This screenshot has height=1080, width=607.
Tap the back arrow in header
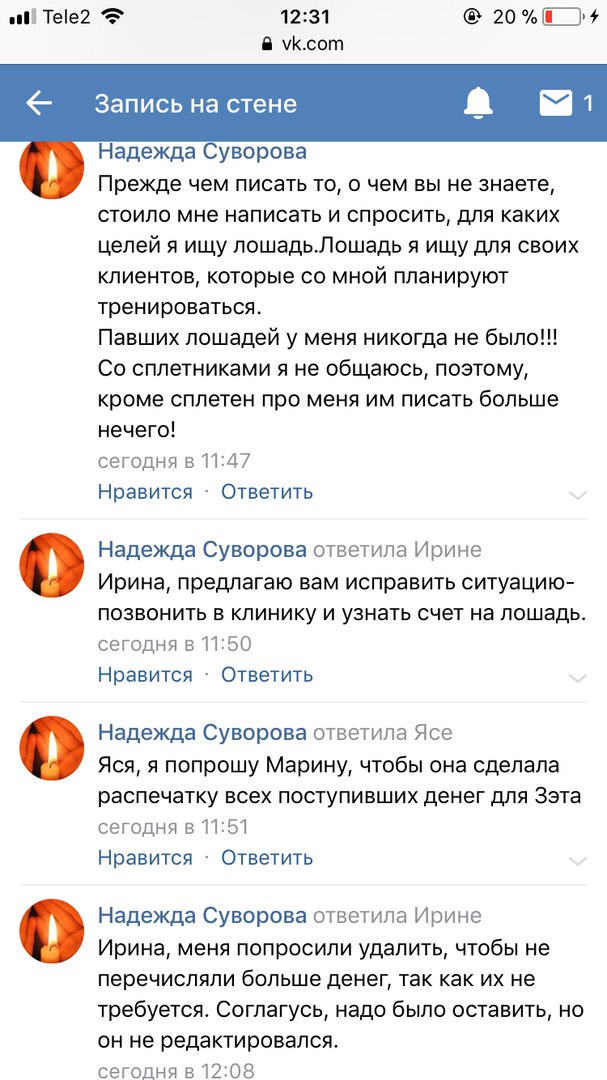(x=39, y=103)
